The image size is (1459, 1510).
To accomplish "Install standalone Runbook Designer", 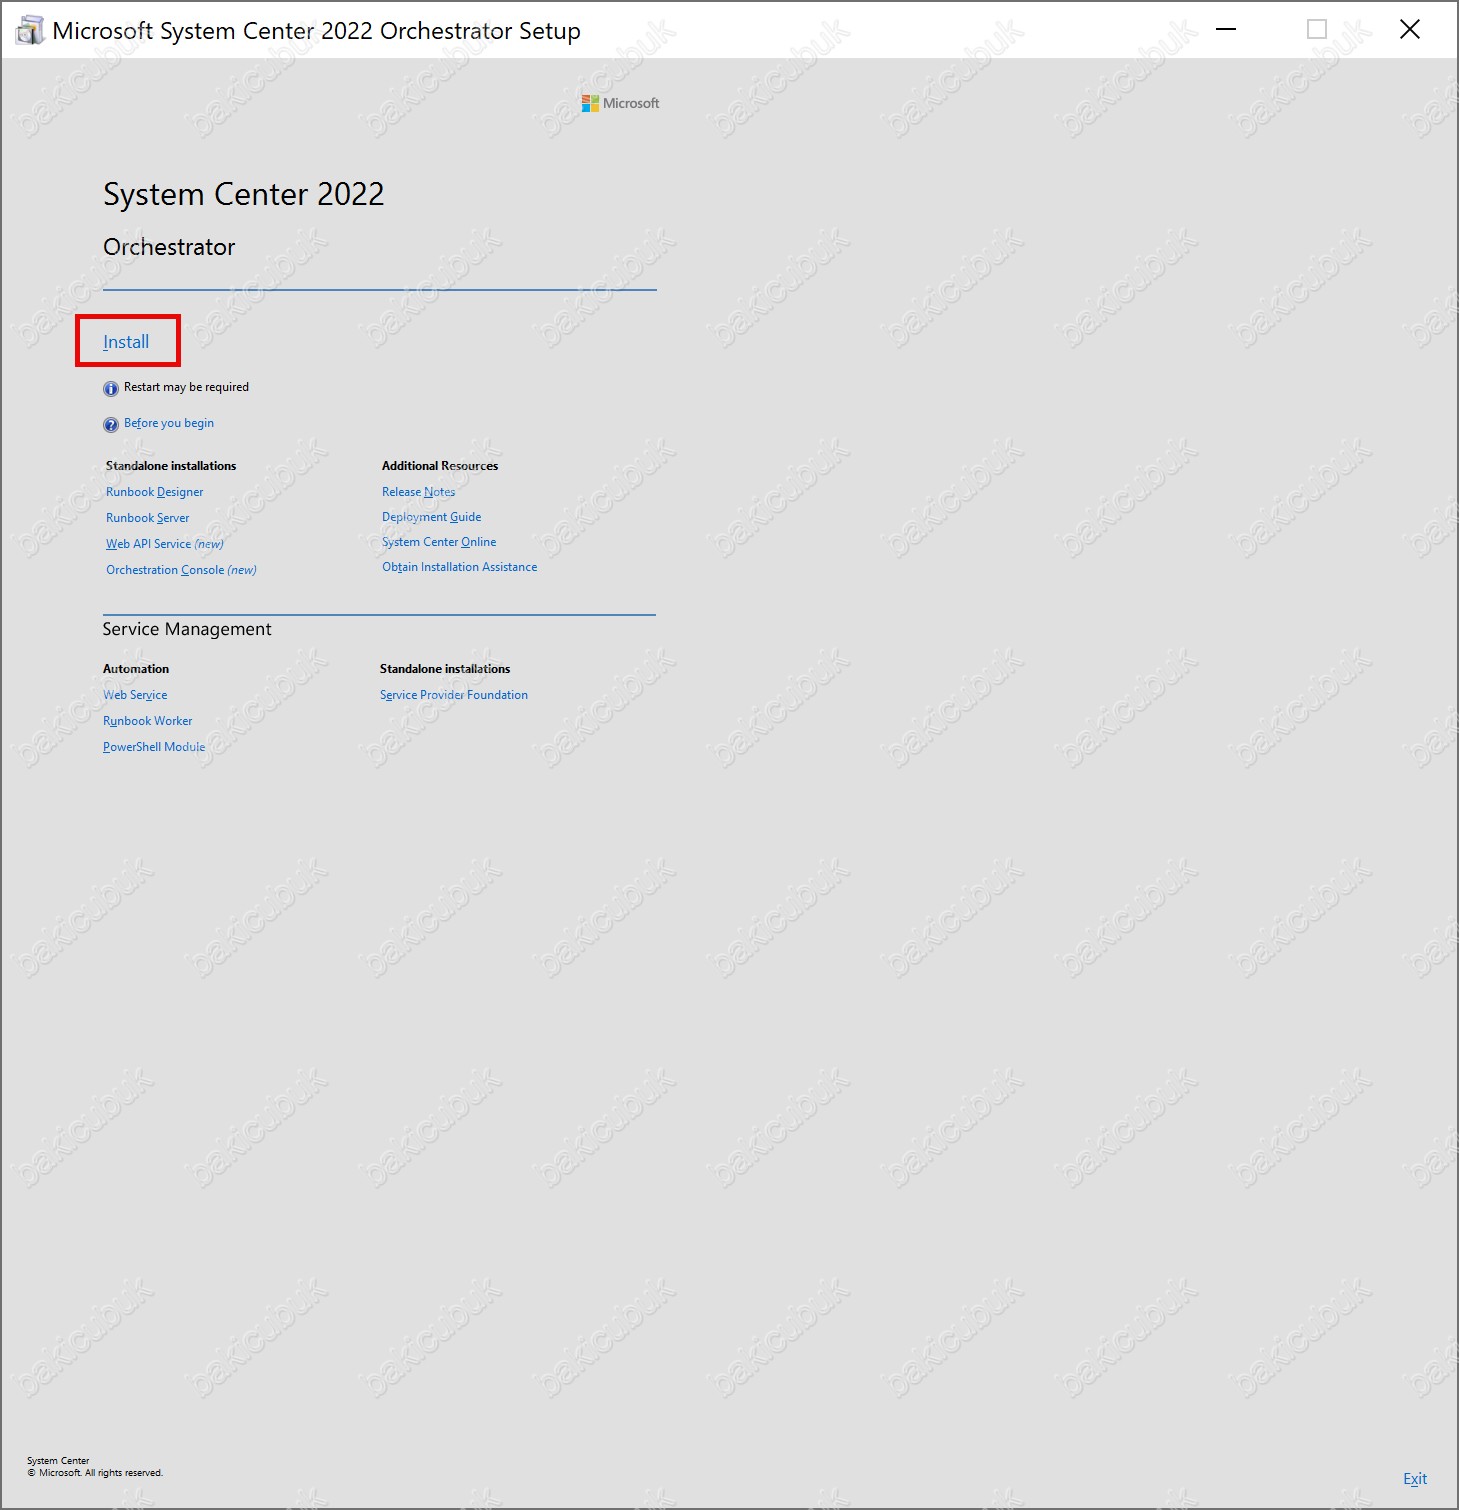I will click(x=155, y=492).
